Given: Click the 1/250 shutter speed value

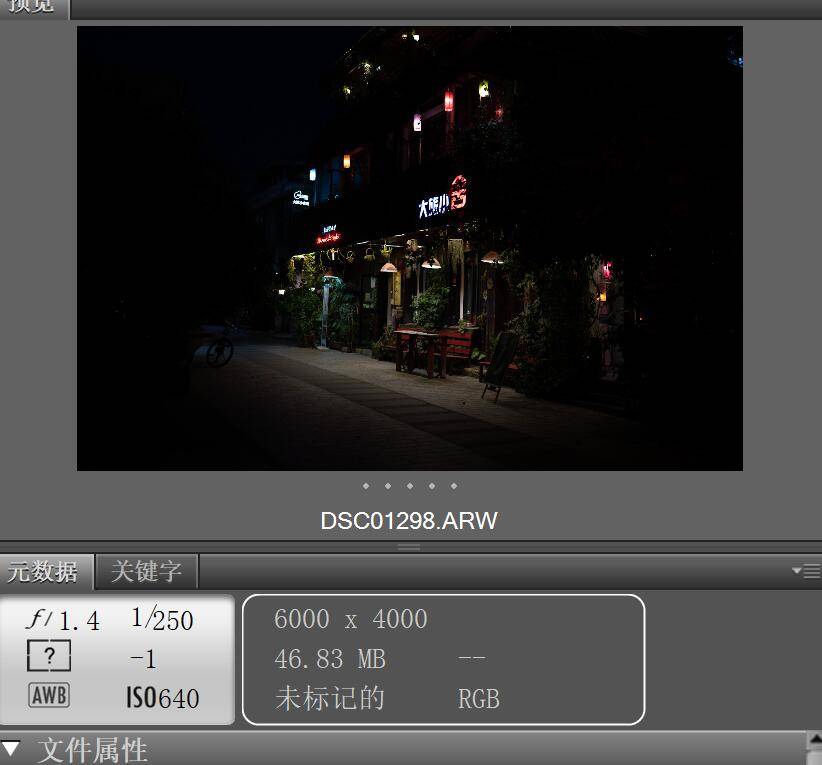Looking at the screenshot, I should (162, 620).
